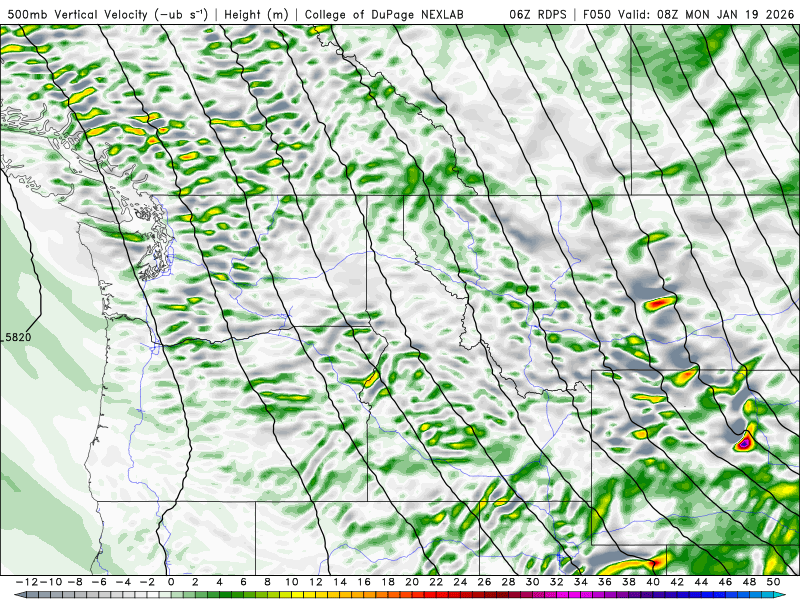Click the -6 value on the color scale

coord(98,582)
